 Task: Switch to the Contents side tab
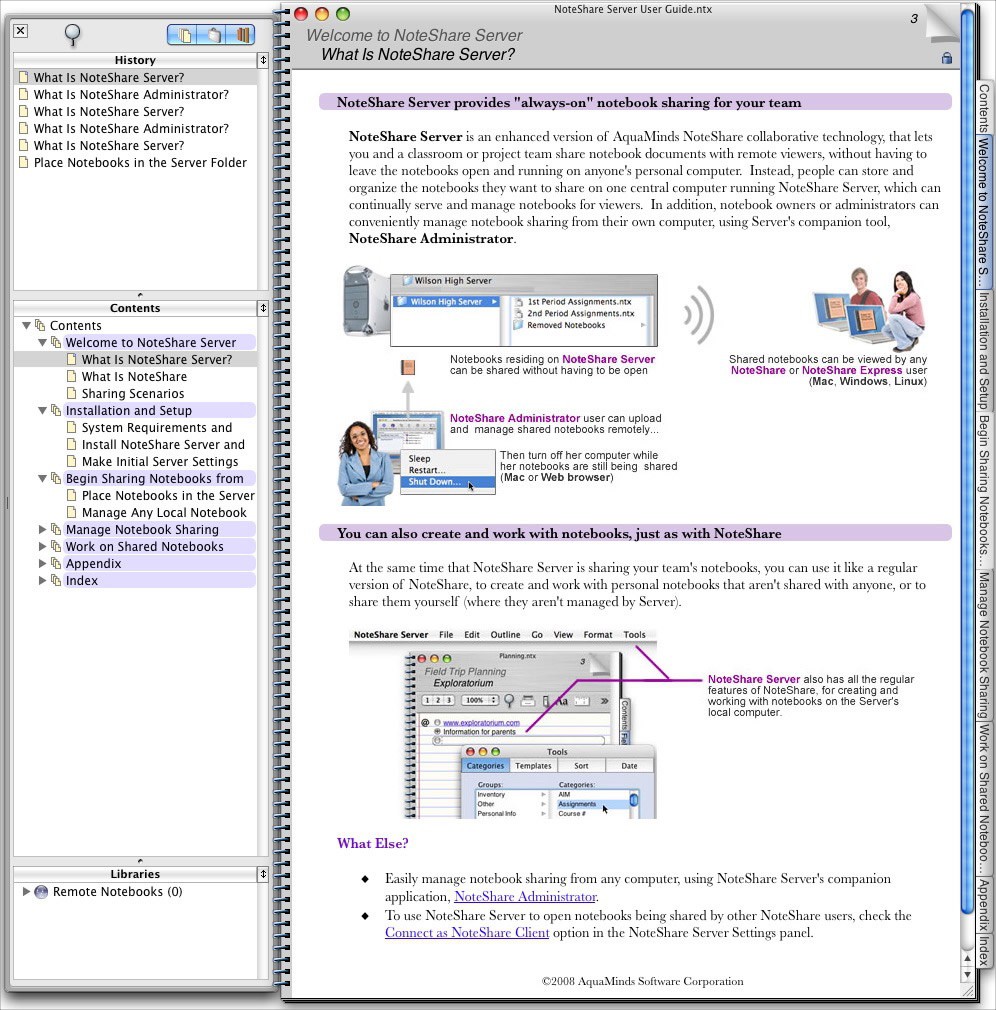click(984, 108)
